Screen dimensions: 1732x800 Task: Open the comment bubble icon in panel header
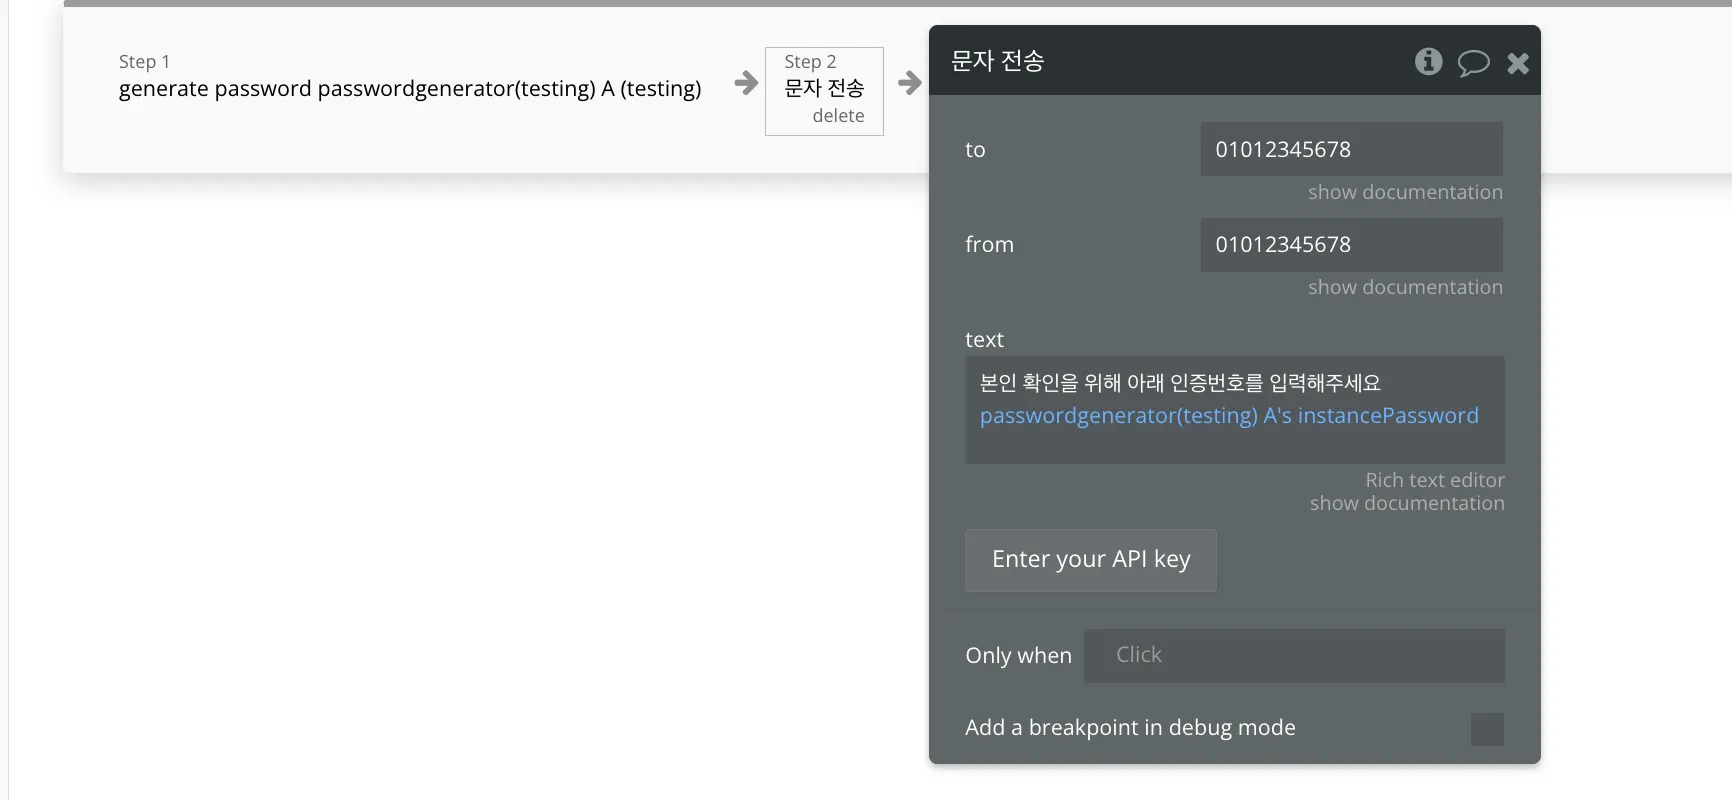[1473, 63]
